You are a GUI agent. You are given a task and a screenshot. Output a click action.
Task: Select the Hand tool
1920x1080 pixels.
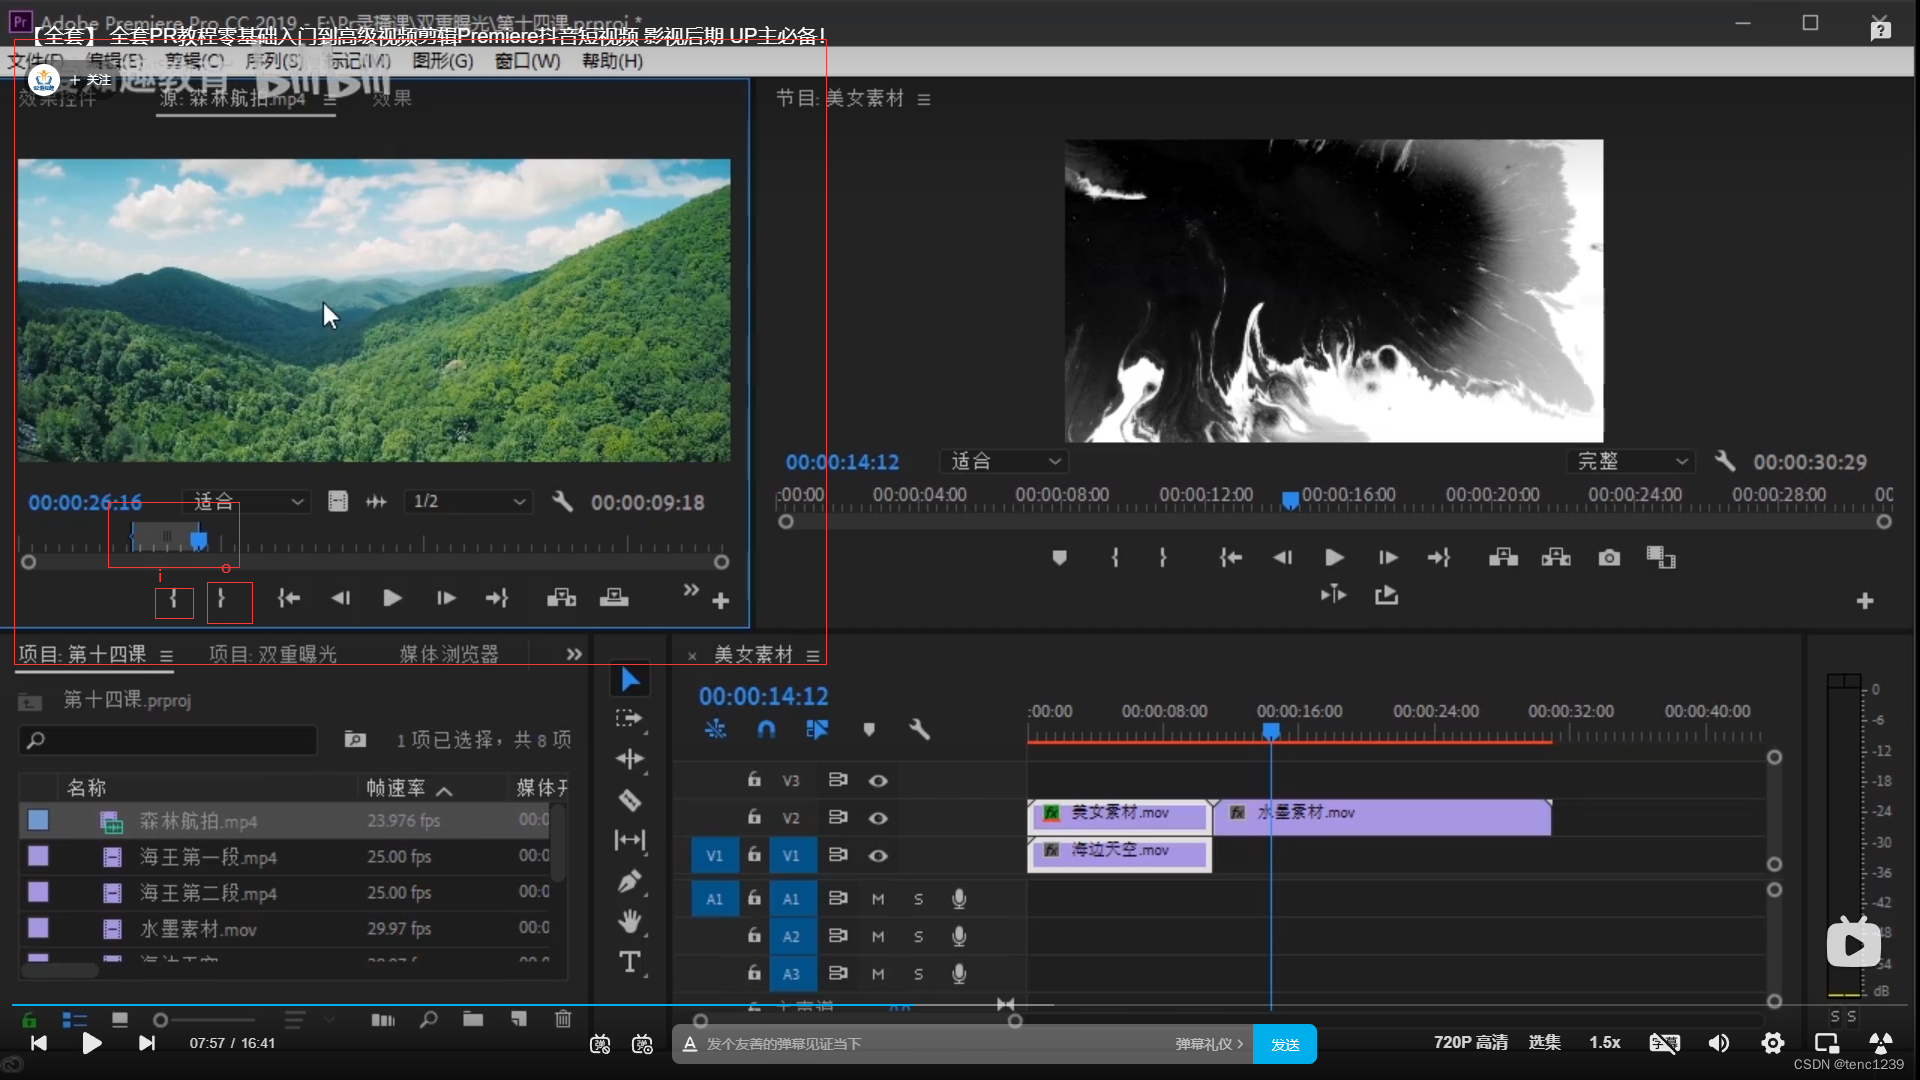(629, 921)
